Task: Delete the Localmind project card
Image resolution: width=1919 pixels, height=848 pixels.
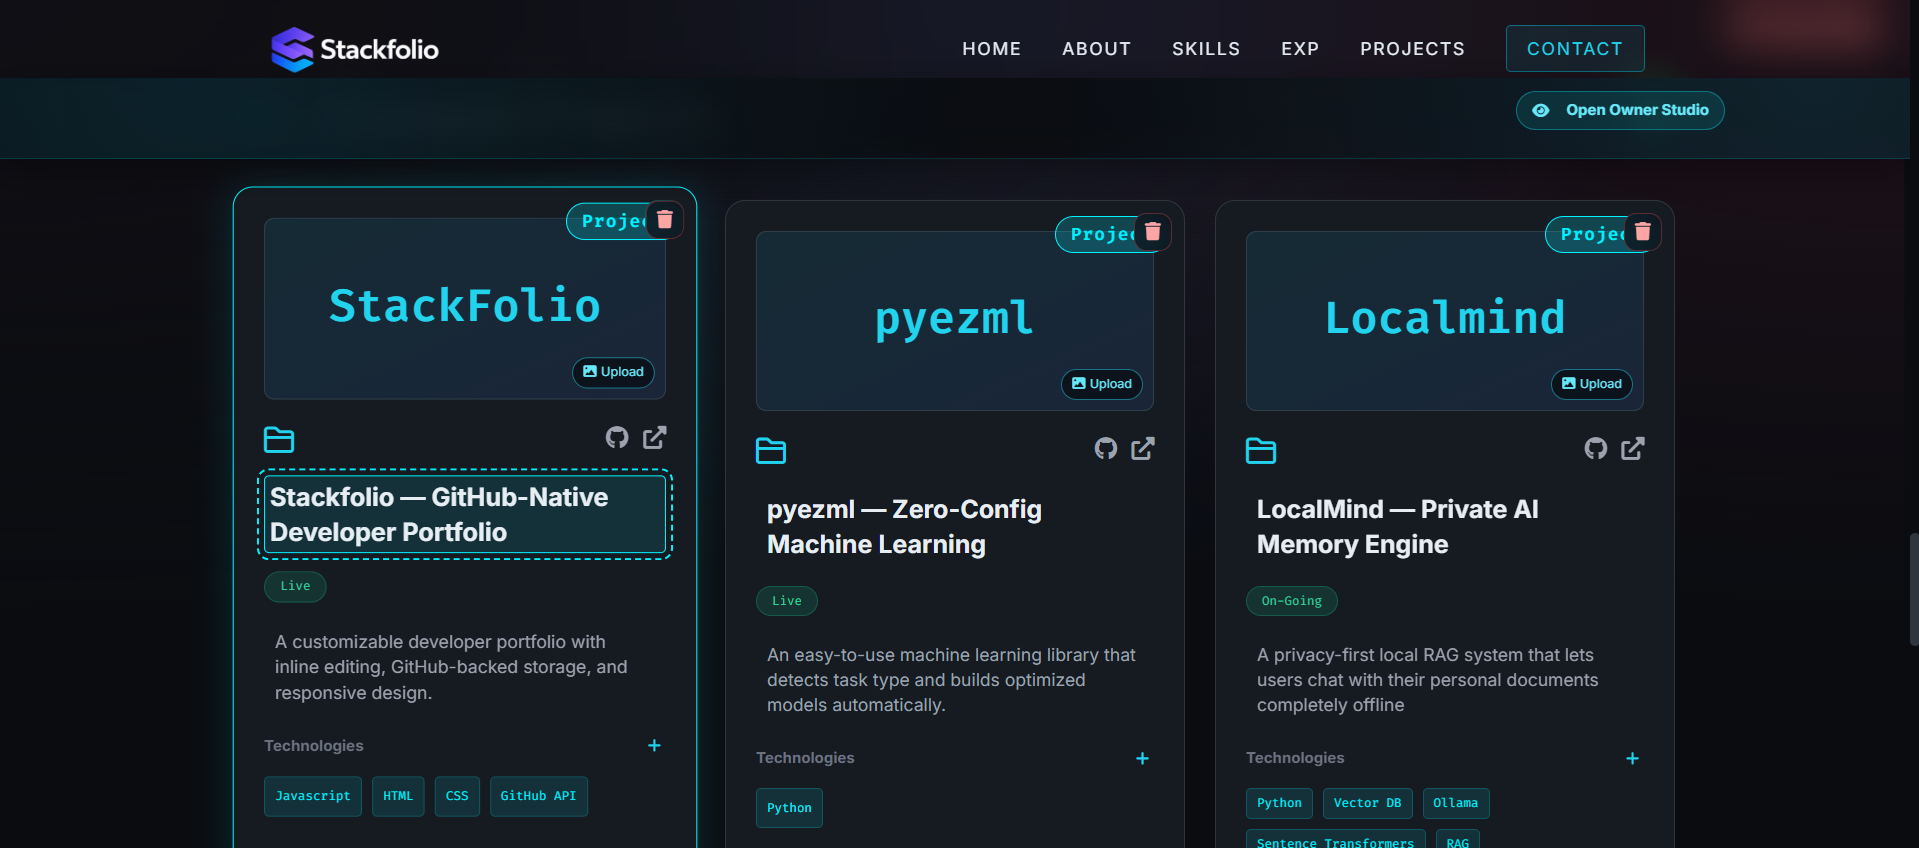Action: [1643, 232]
